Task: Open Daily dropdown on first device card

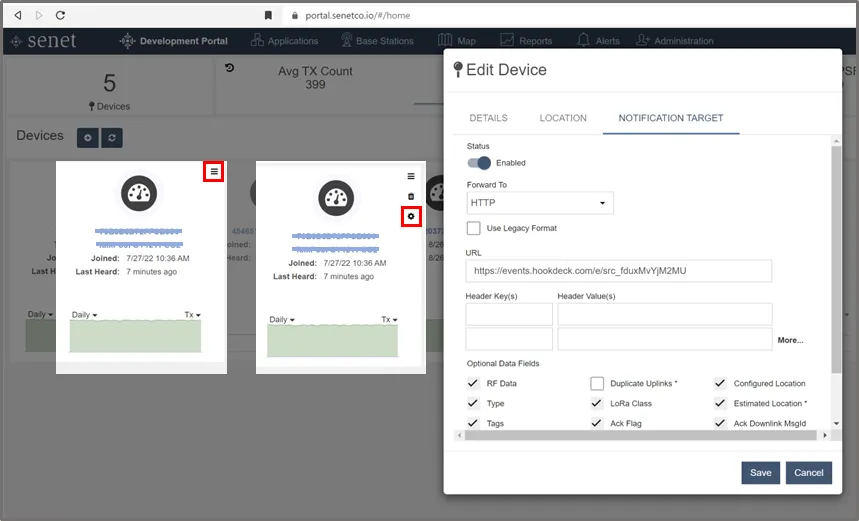Action: tap(84, 314)
